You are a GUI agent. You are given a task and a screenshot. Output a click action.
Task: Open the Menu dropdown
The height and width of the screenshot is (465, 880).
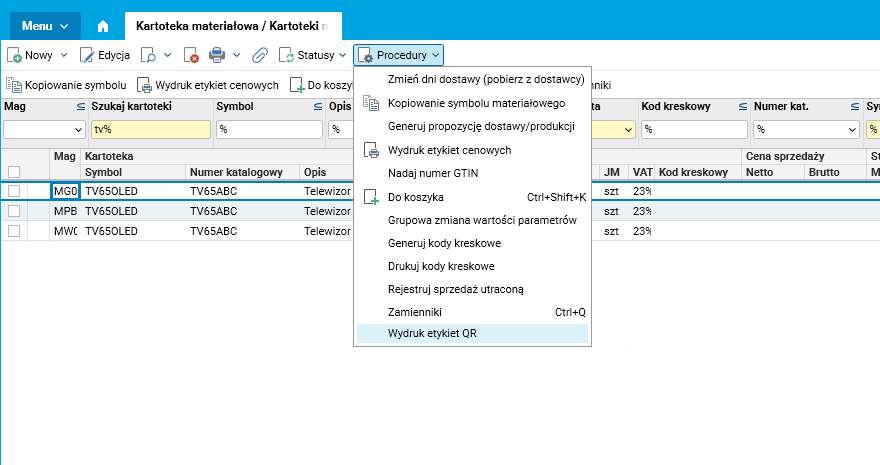click(x=45, y=26)
